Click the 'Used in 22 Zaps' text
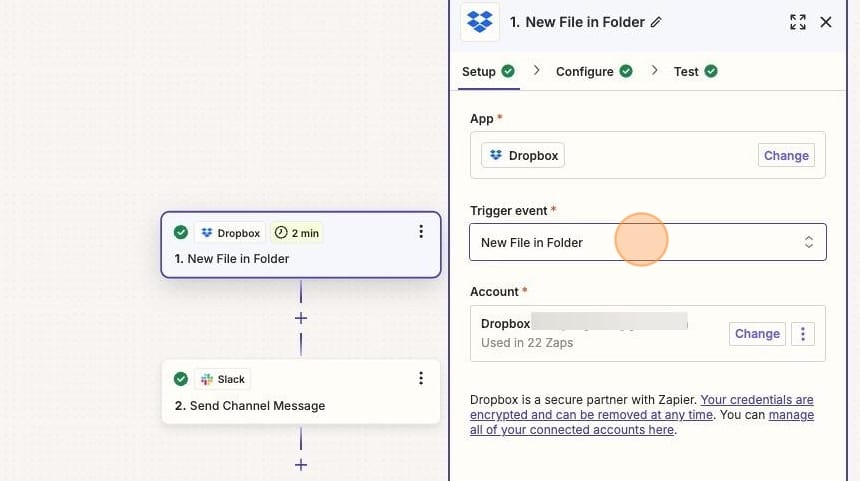 (527, 343)
